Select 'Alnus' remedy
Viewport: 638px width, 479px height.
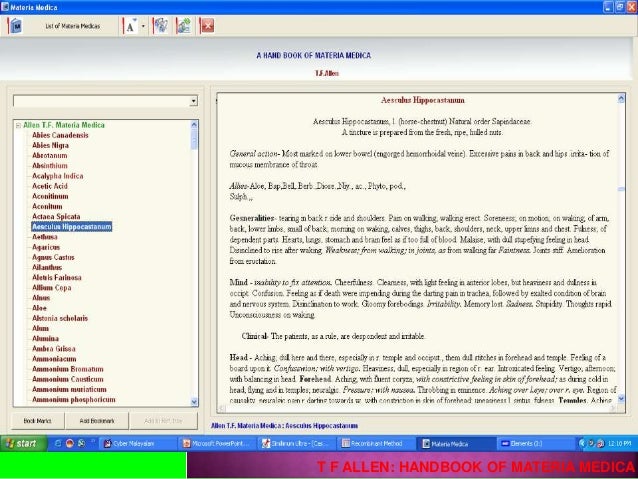click(41, 298)
